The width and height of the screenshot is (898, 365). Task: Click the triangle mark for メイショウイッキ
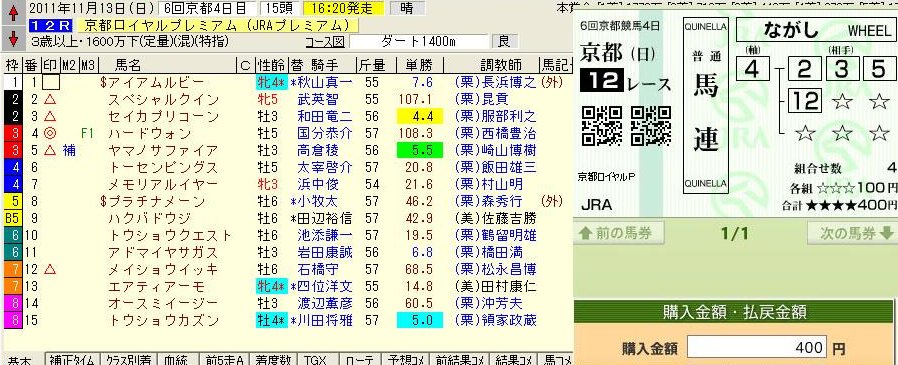(50, 269)
